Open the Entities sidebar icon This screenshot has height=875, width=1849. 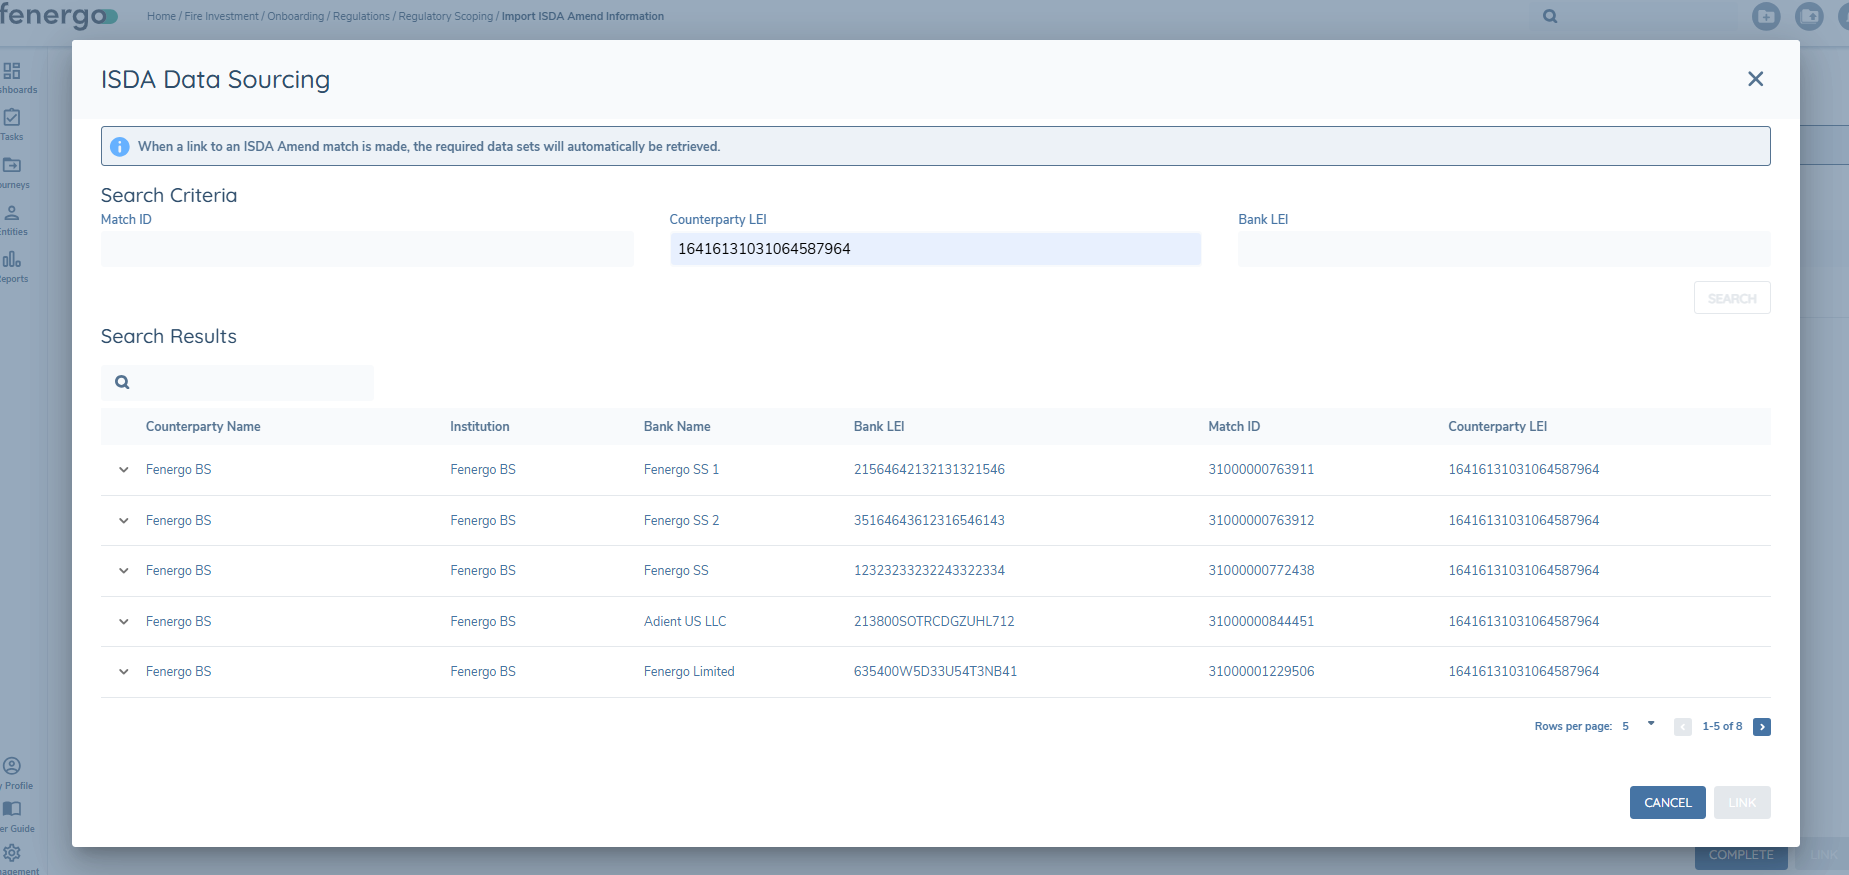point(12,213)
